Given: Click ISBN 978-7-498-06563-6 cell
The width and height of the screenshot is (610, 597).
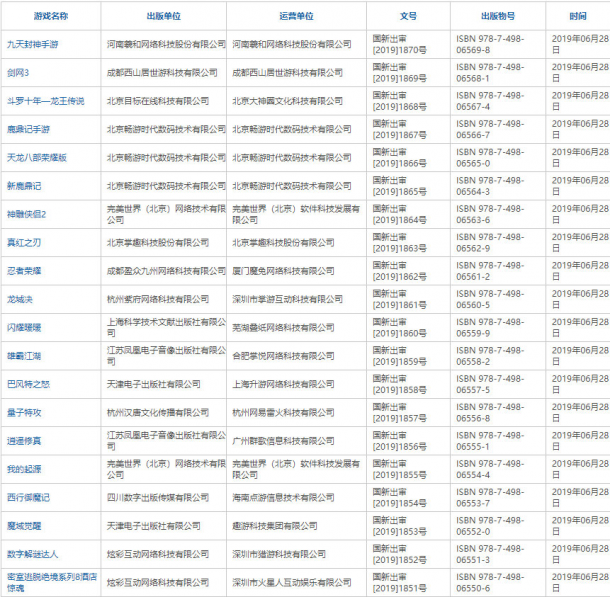Looking at the screenshot, I should click(x=490, y=214).
